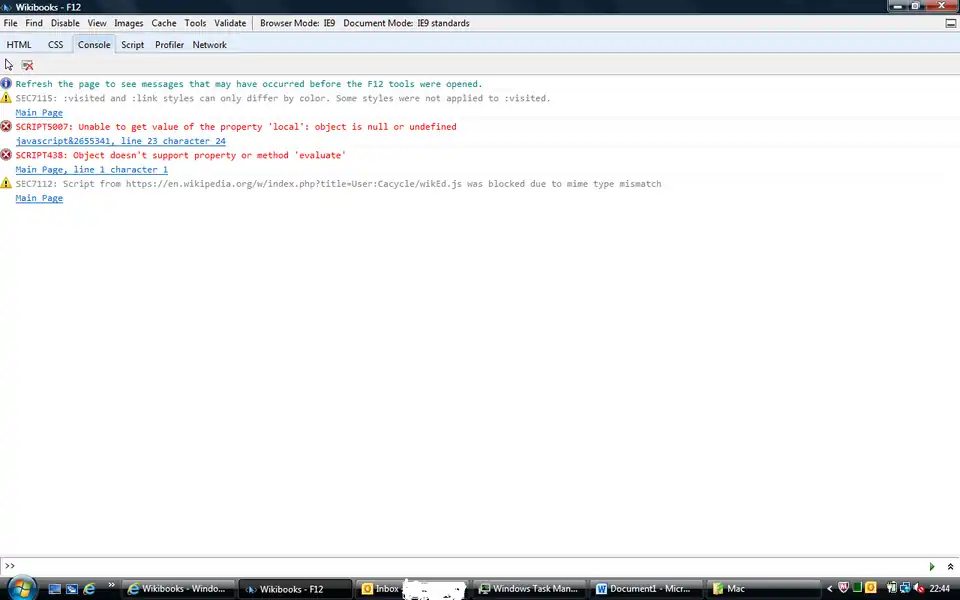Viewport: 960px width, 600px height.
Task: Open the Tools menu
Action: click(x=195, y=23)
